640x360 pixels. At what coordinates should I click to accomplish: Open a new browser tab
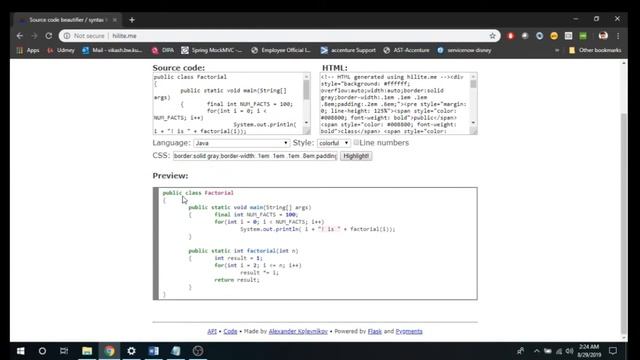tap(131, 20)
